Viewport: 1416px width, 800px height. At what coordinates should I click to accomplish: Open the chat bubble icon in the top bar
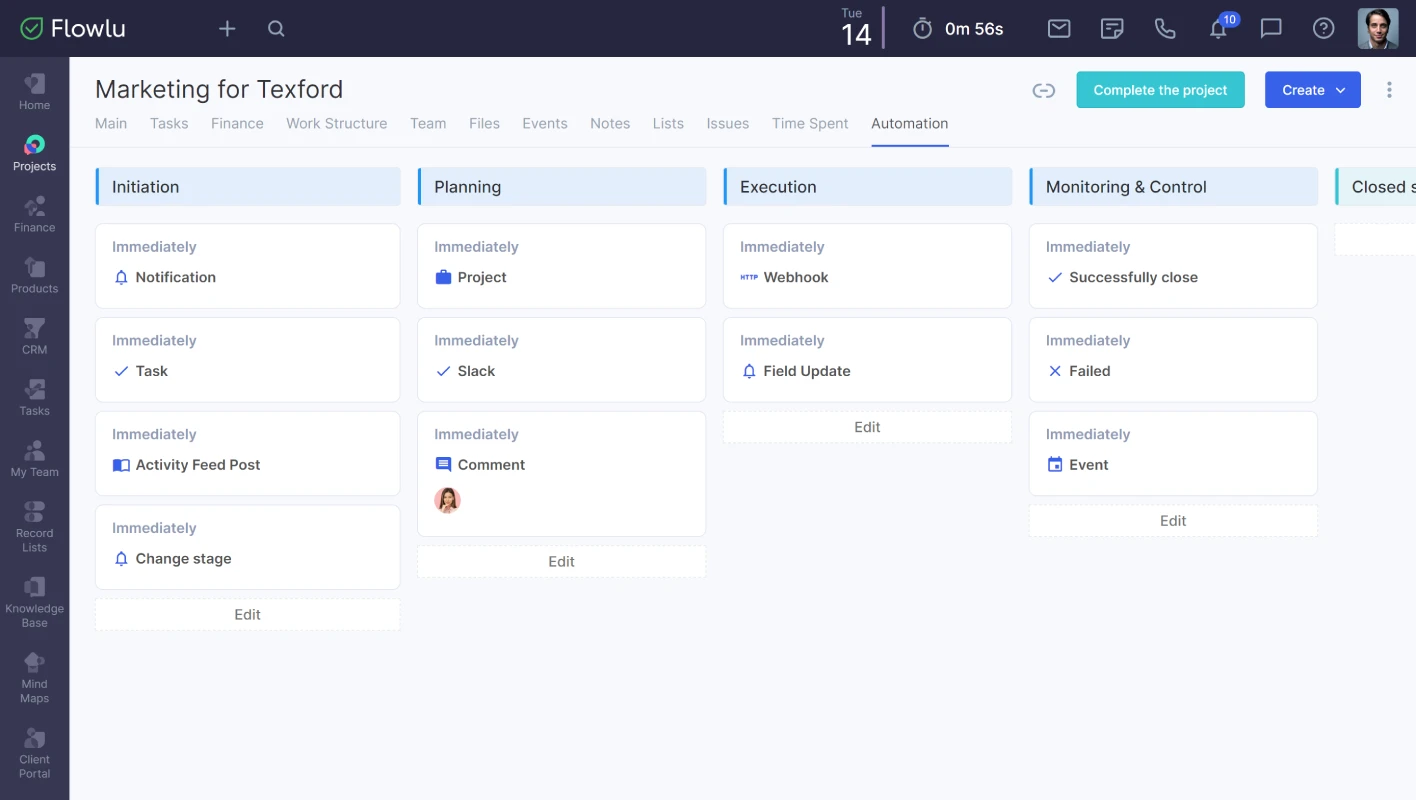(1271, 28)
